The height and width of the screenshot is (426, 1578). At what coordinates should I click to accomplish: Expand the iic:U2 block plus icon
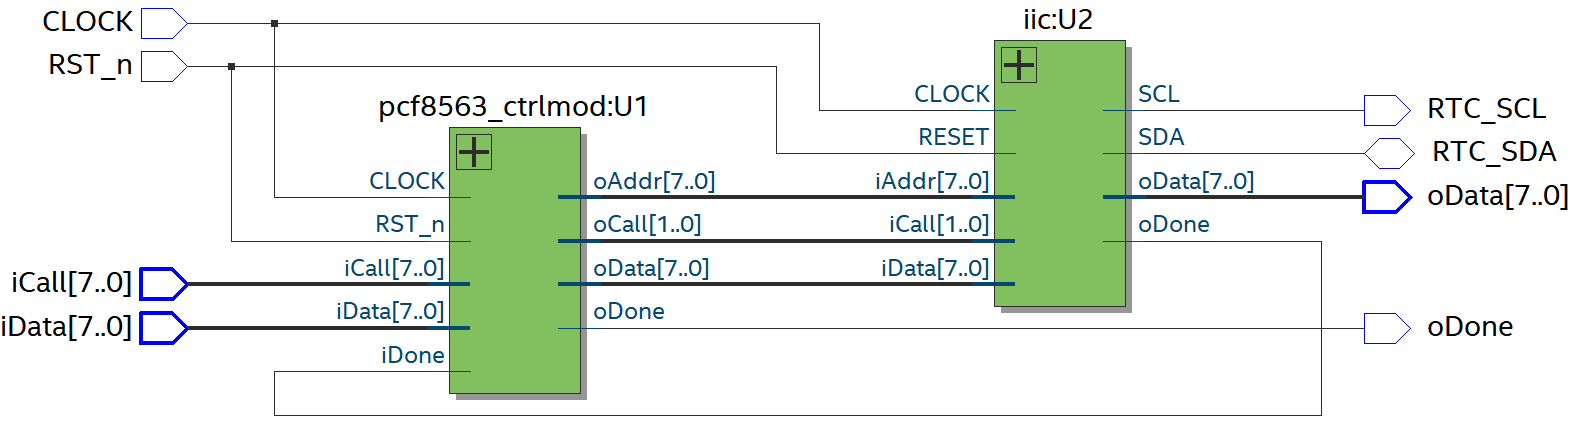1018,65
